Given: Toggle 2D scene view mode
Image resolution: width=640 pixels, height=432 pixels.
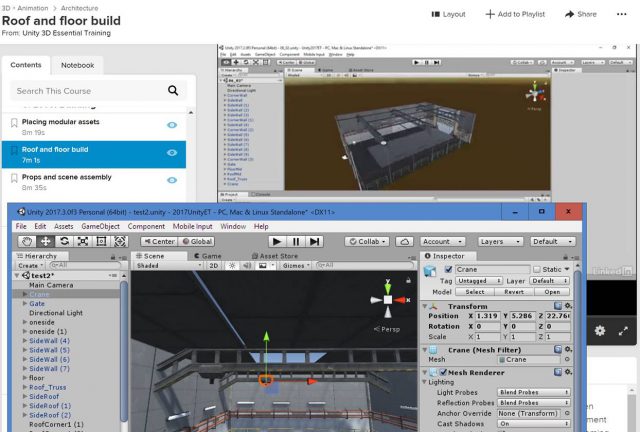Looking at the screenshot, I should [x=213, y=265].
